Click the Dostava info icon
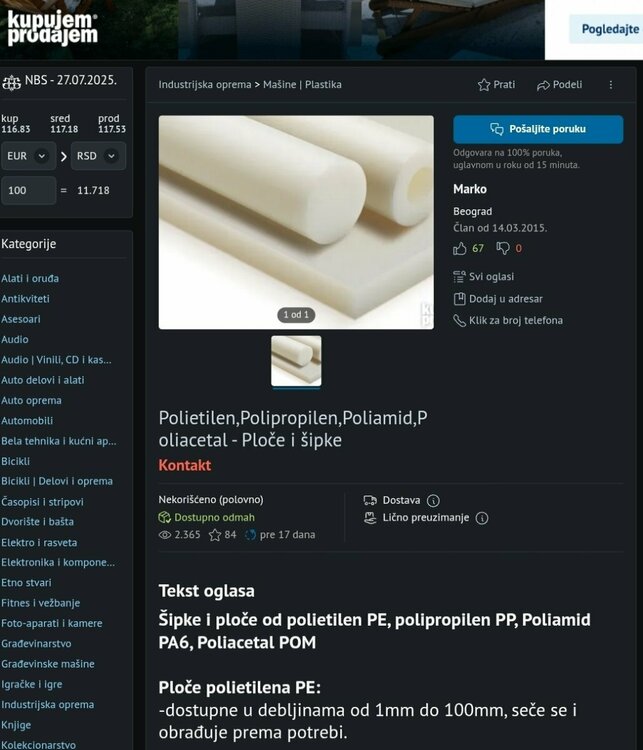Image resolution: width=643 pixels, height=750 pixels. pyautogui.click(x=433, y=500)
